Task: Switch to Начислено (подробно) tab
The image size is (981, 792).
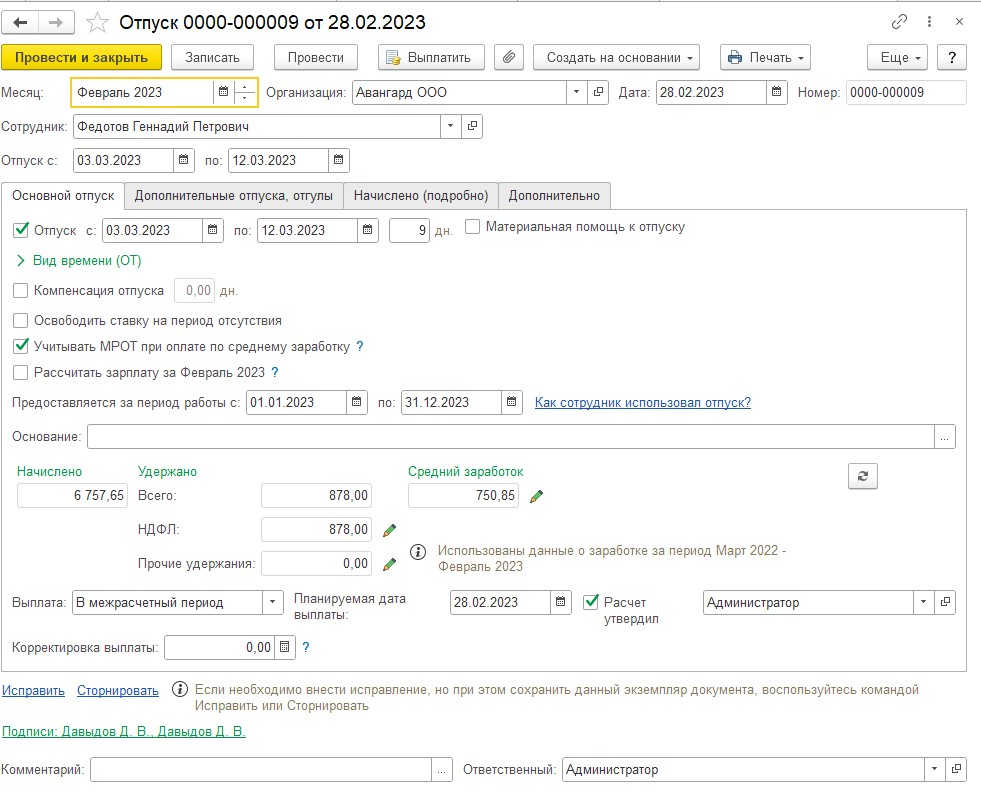Action: (421, 196)
